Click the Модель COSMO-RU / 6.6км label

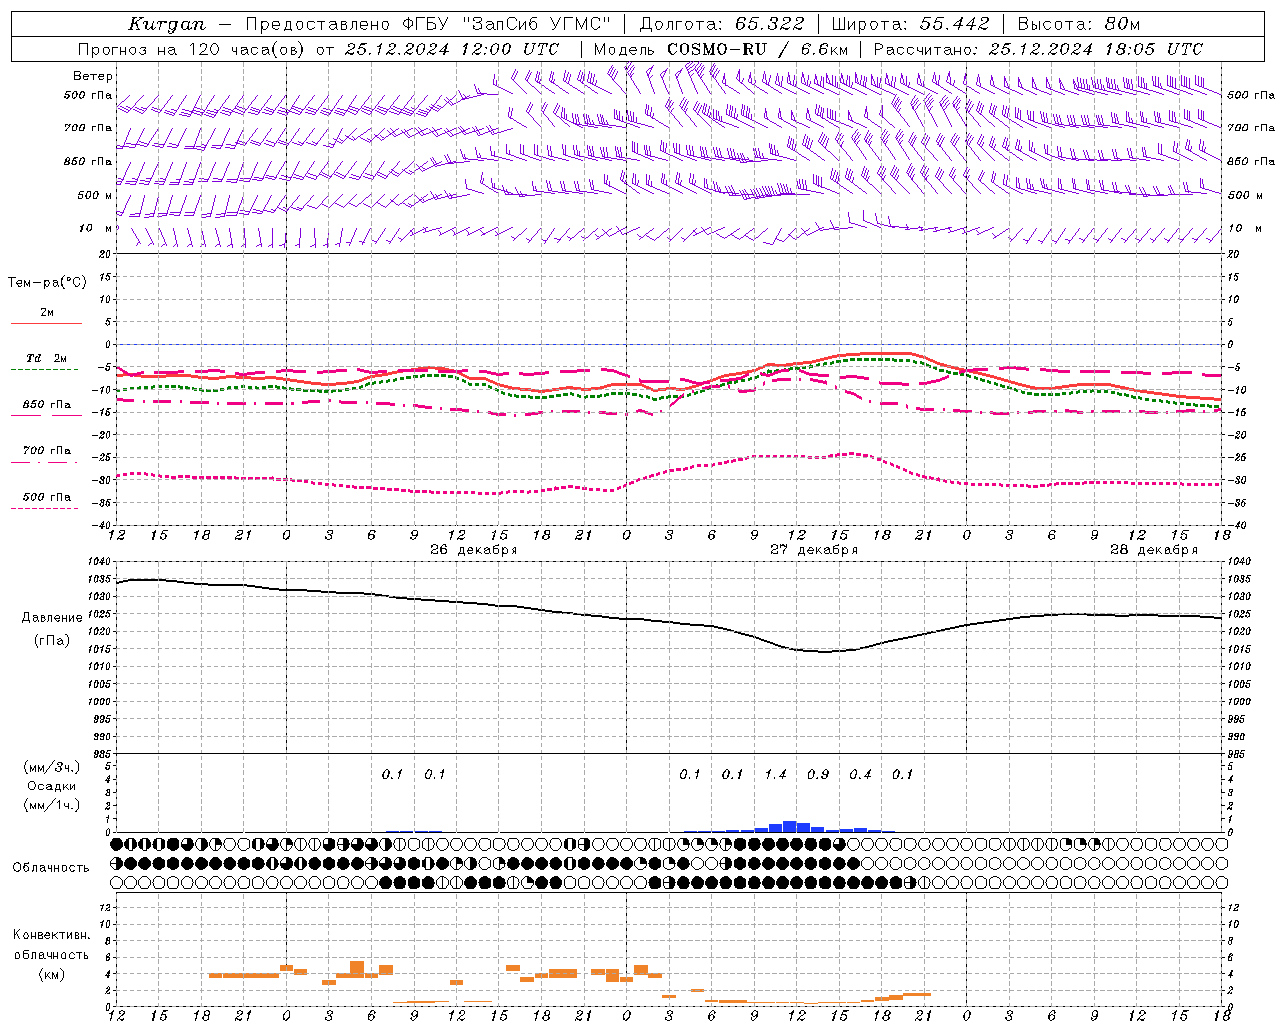[721, 49]
